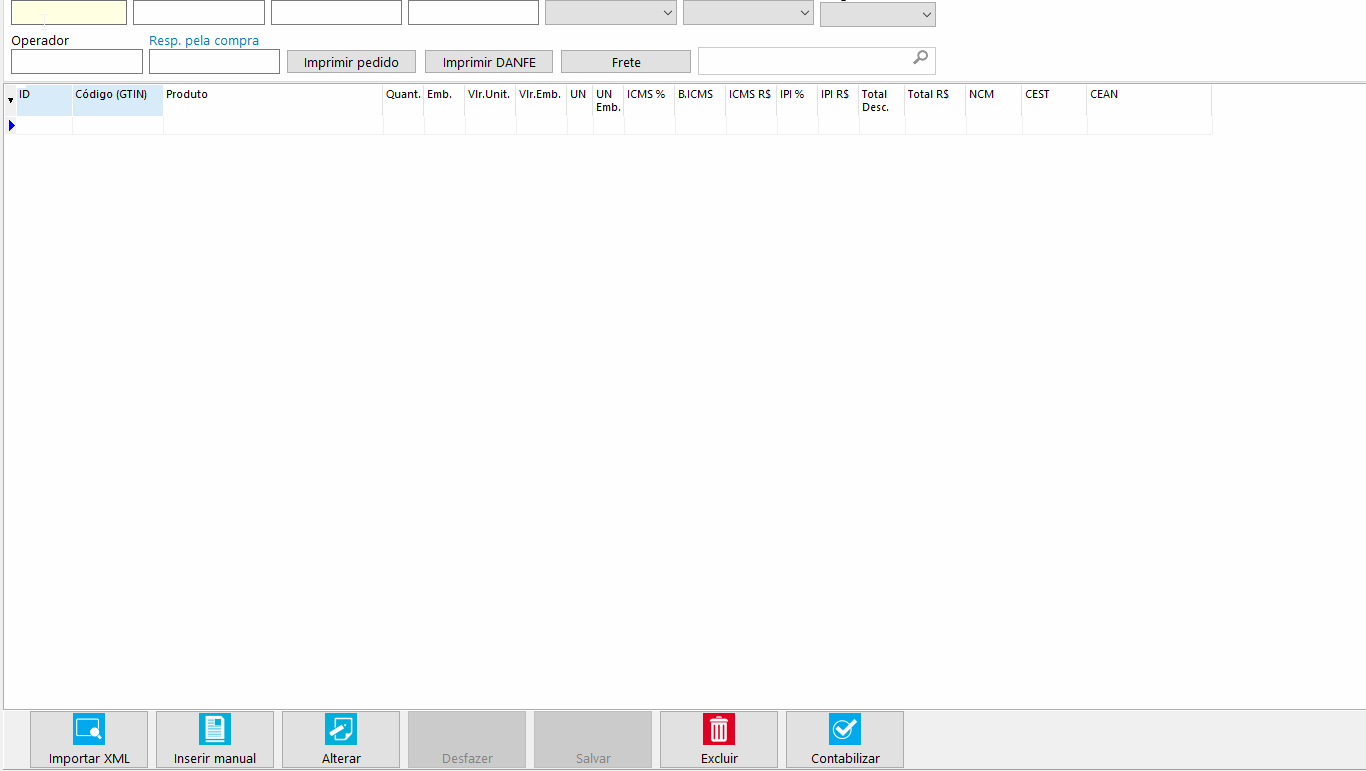Open the Resp. pela compra link
The image size is (1366, 771).
[204, 41]
